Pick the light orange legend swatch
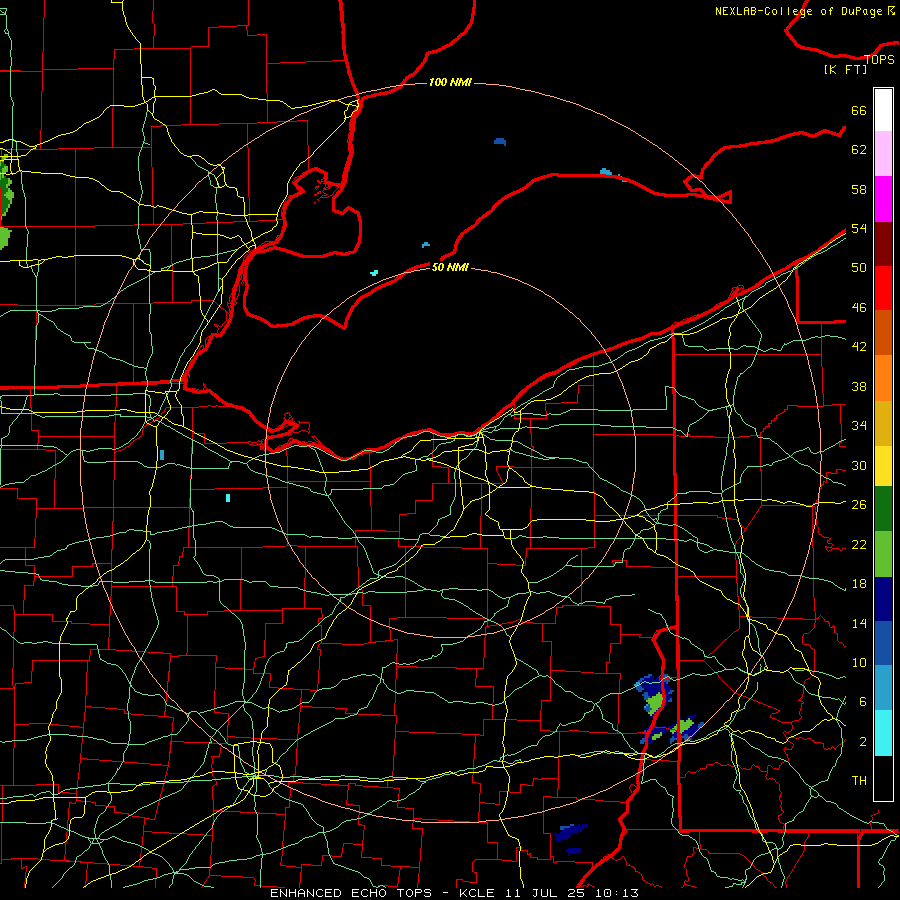This screenshot has height=900, width=900. [883, 378]
